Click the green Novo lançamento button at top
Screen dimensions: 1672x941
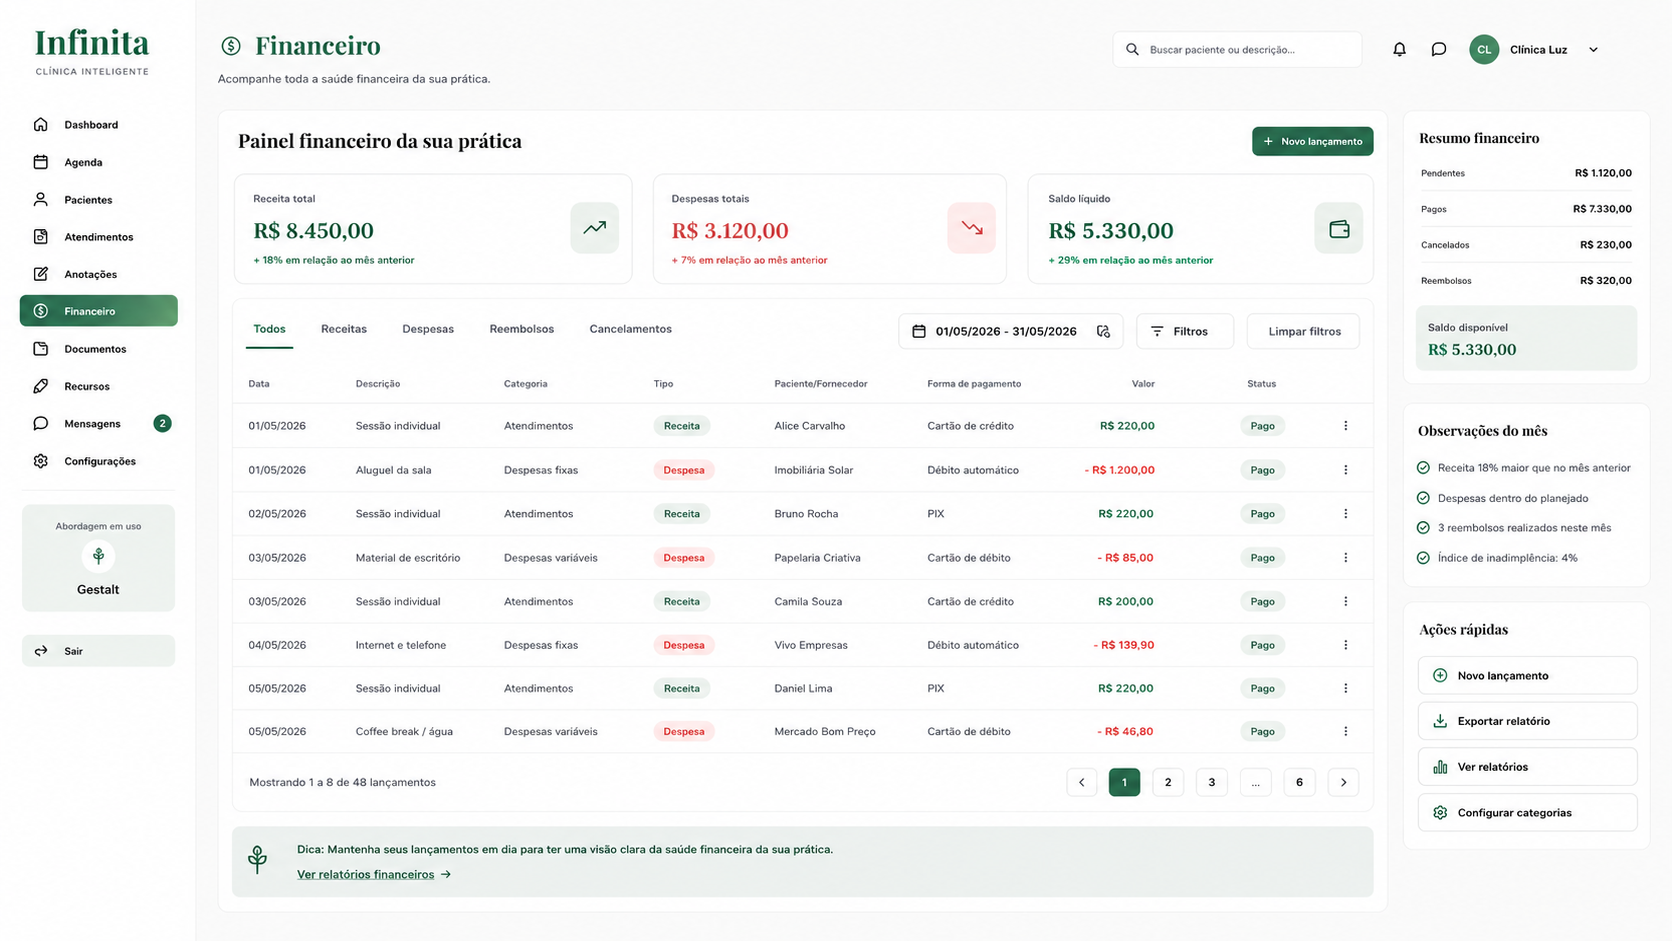point(1312,141)
